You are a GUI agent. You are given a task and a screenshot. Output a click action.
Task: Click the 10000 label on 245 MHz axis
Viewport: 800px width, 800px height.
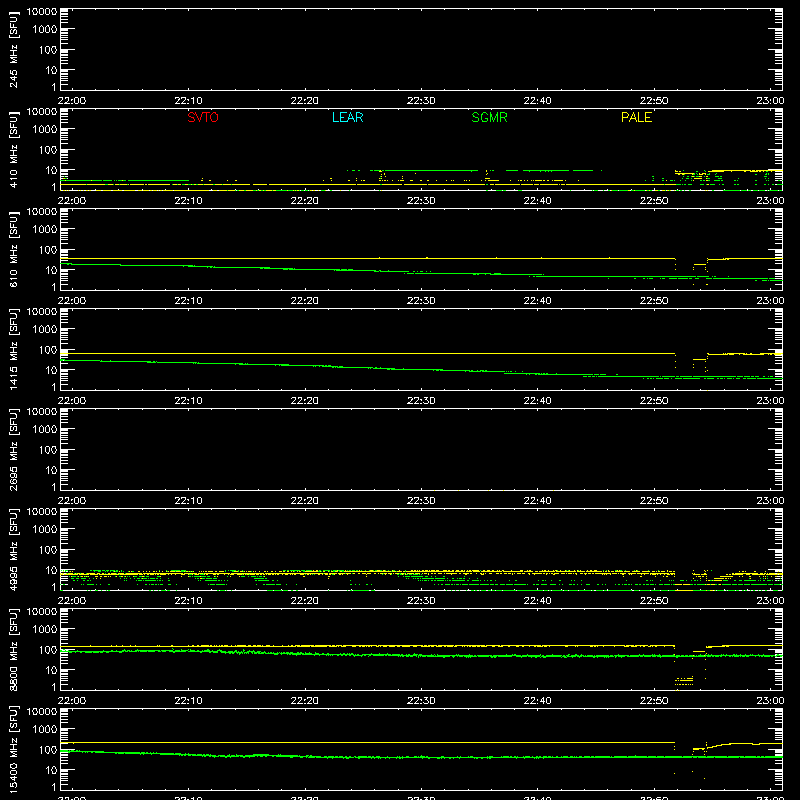coord(42,12)
